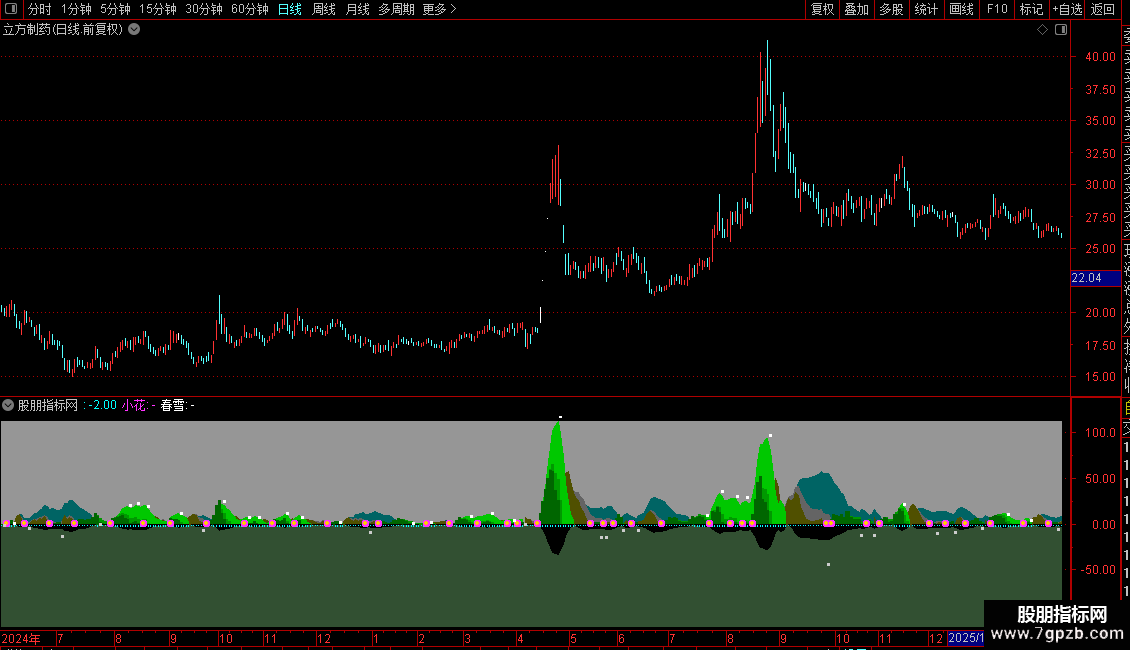Add stock via +自选 button
1130x650 pixels.
1067,9
